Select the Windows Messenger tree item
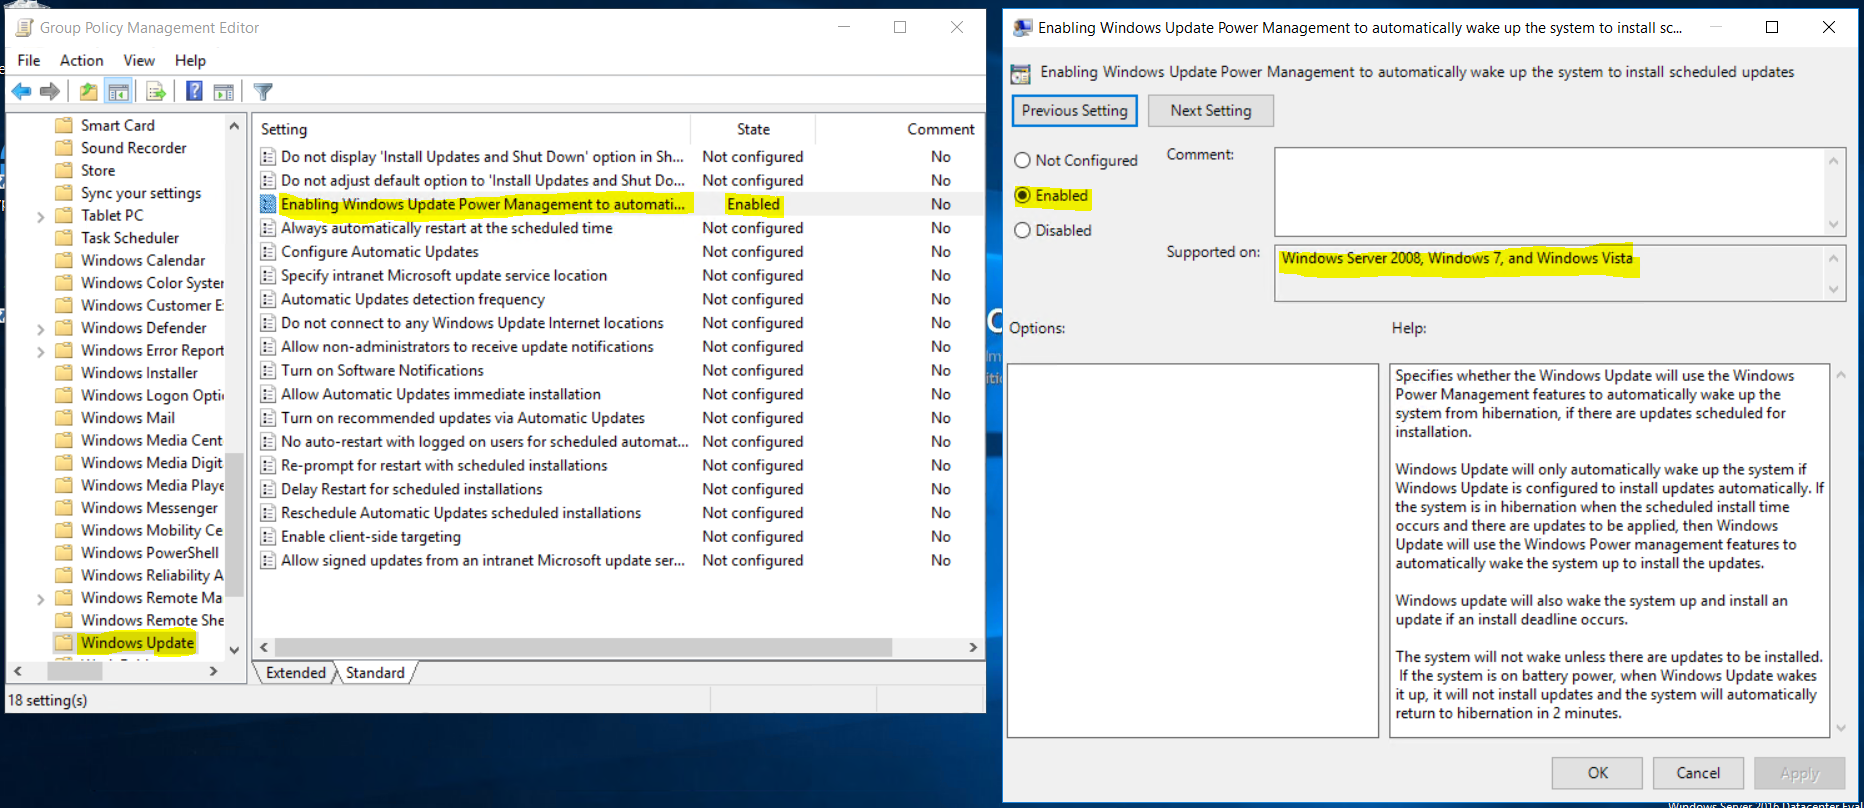This screenshot has width=1864, height=808. click(148, 508)
